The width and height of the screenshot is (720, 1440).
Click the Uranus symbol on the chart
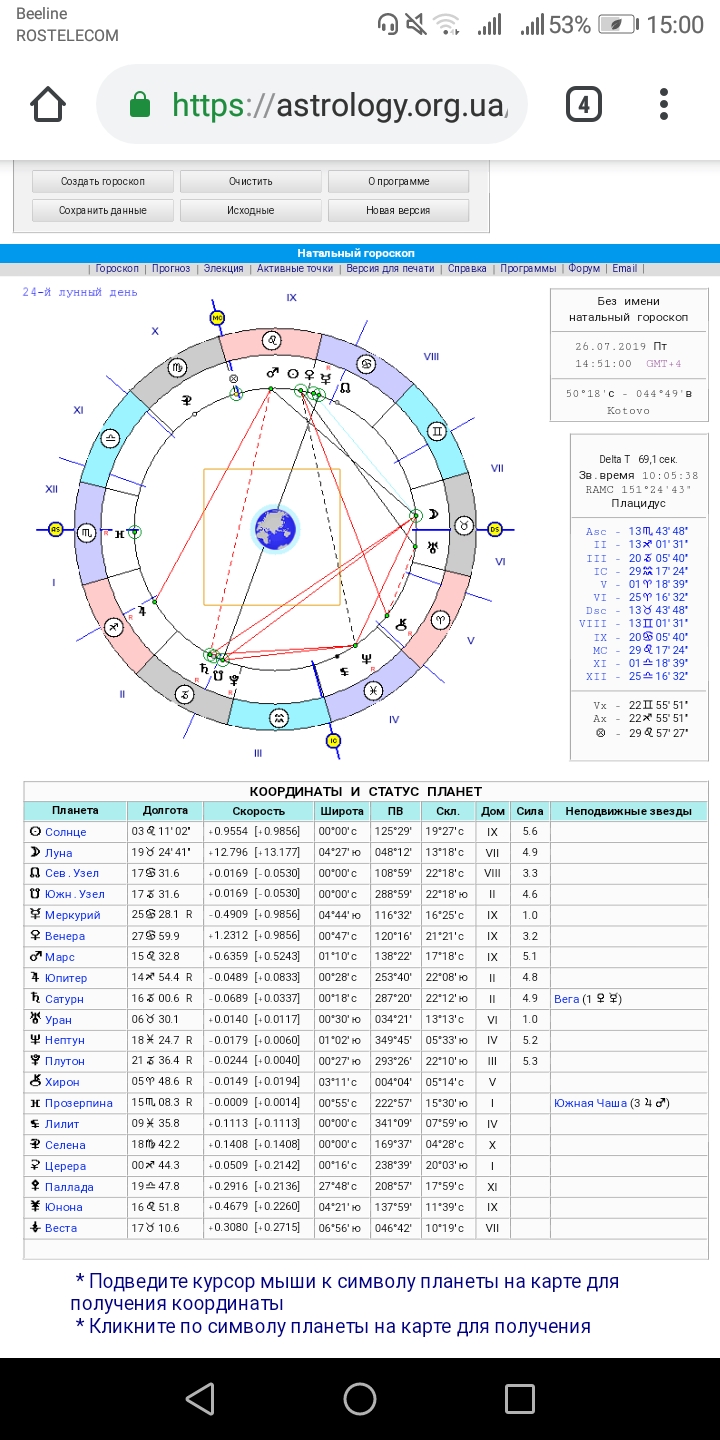432,546
